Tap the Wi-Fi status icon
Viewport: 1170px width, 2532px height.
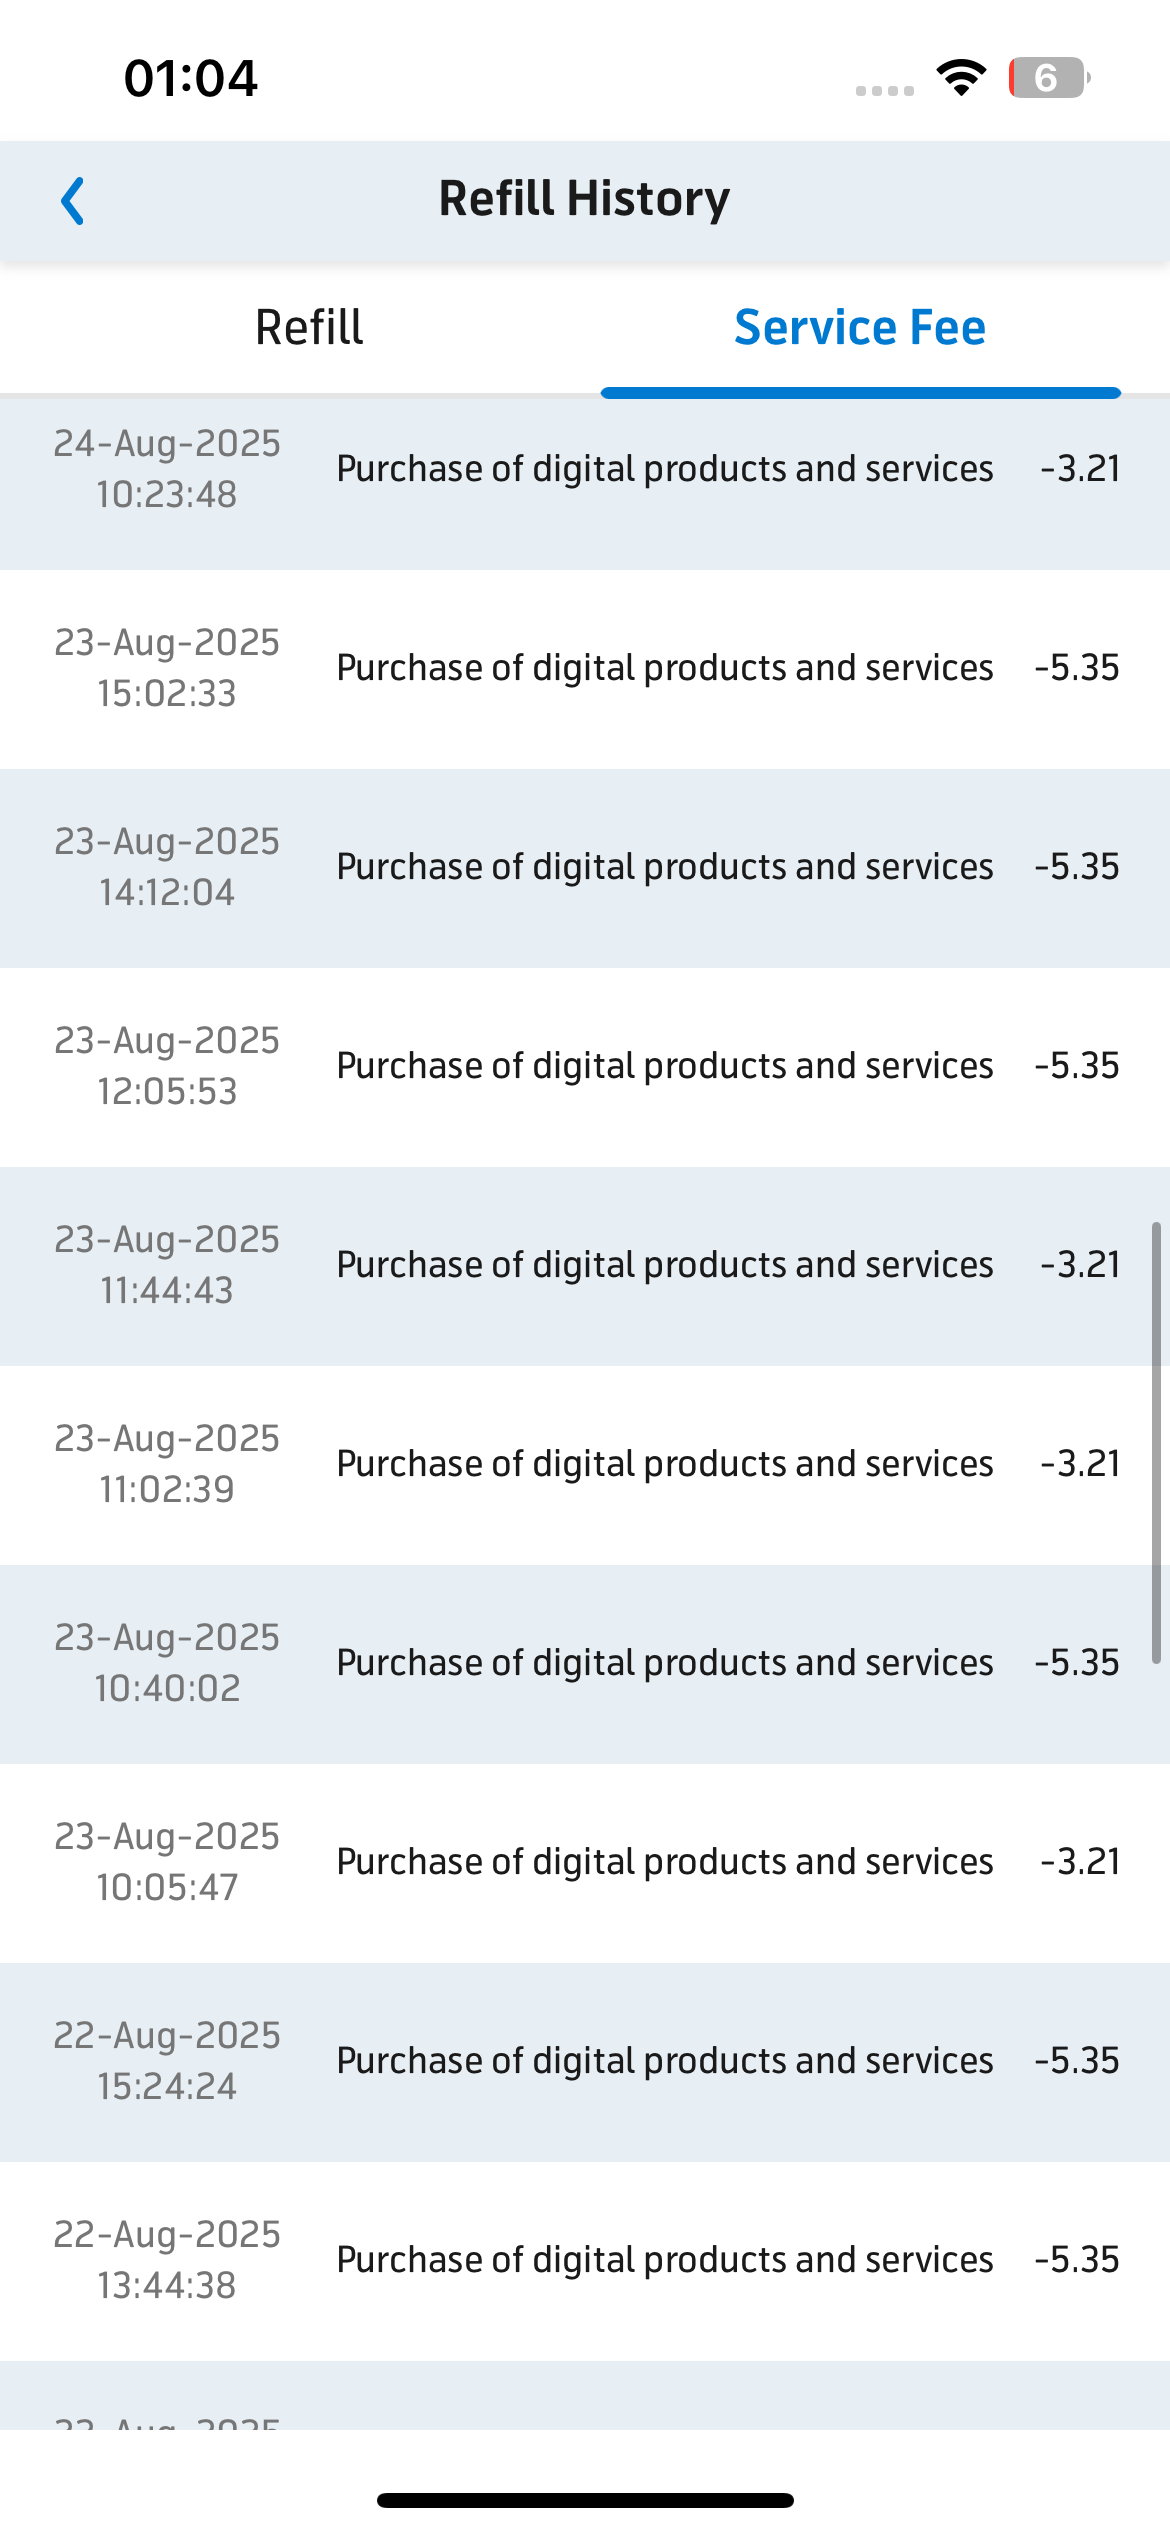point(961,78)
